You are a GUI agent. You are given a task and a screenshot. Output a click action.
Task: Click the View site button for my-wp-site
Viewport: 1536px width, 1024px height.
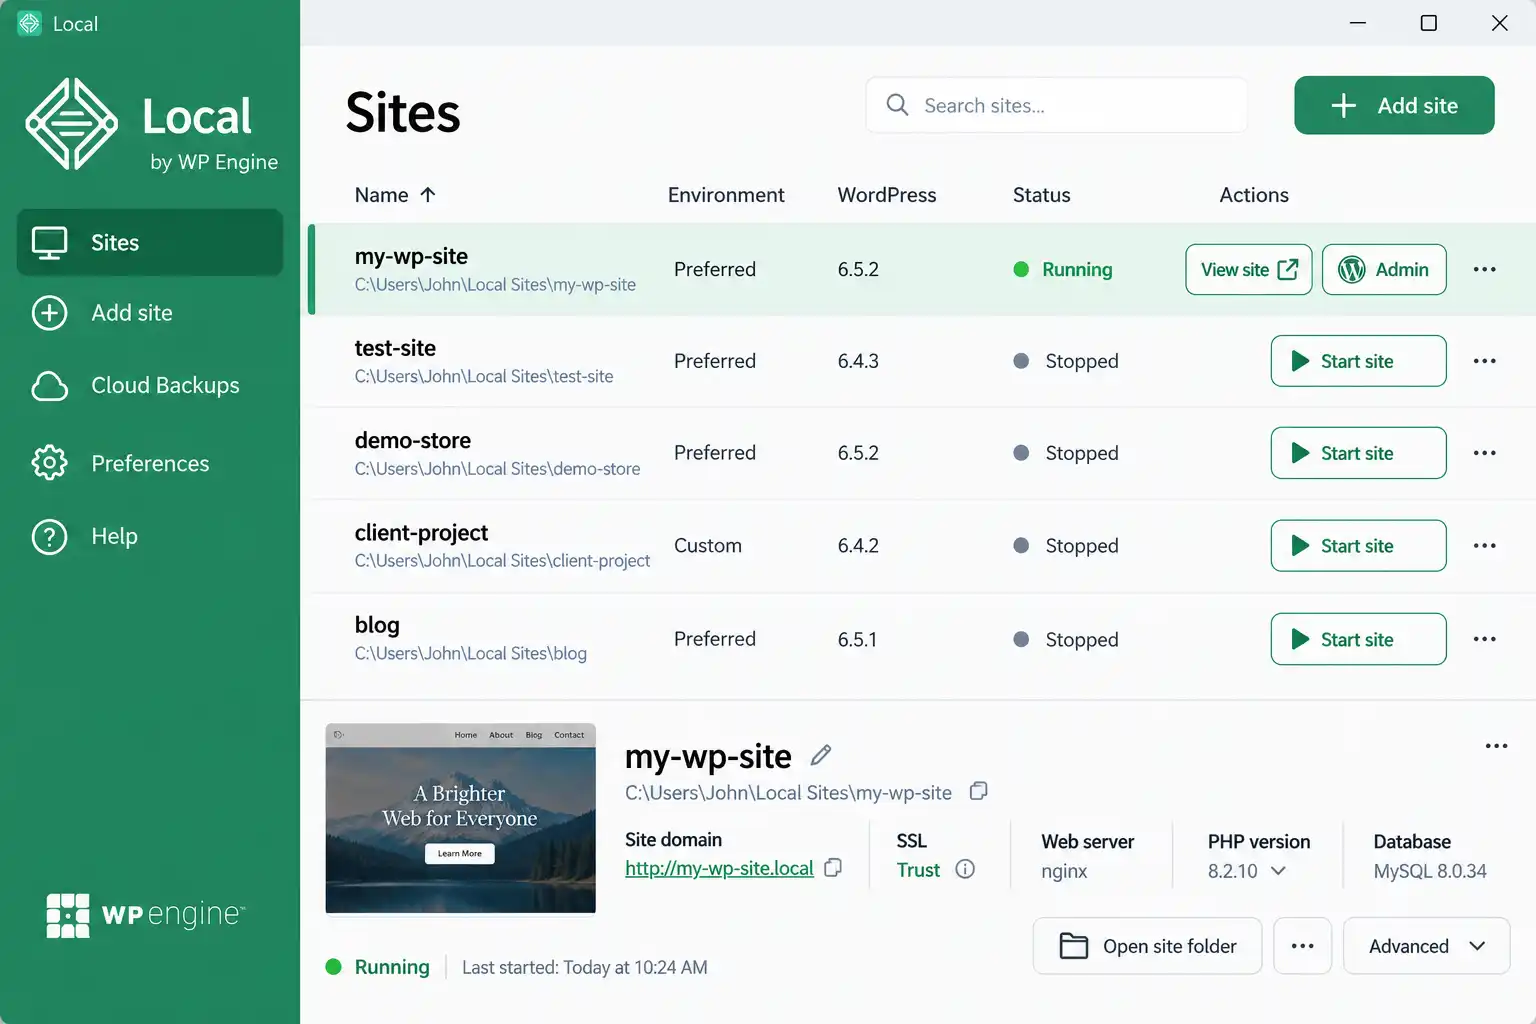1249,269
